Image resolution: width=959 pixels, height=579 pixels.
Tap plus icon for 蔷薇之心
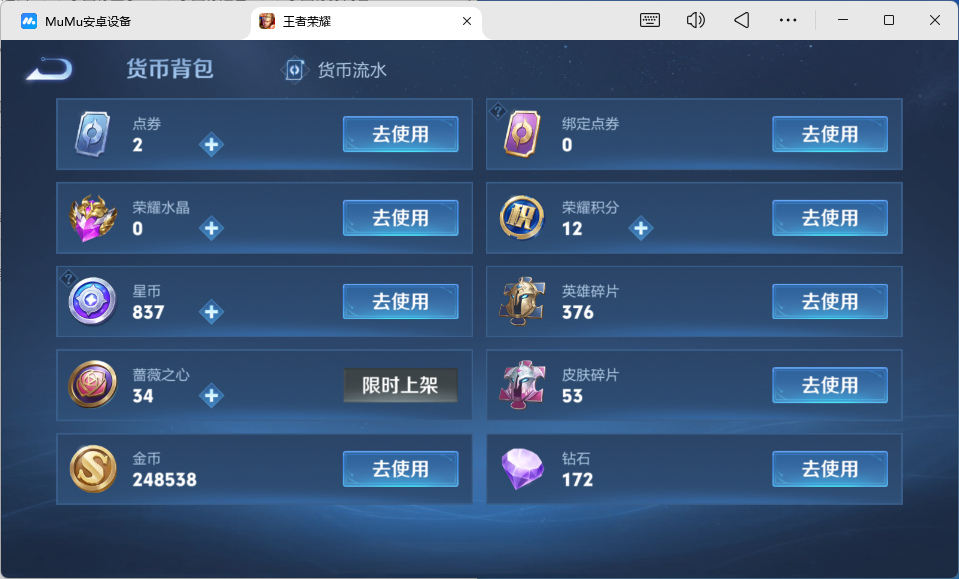[x=211, y=396]
